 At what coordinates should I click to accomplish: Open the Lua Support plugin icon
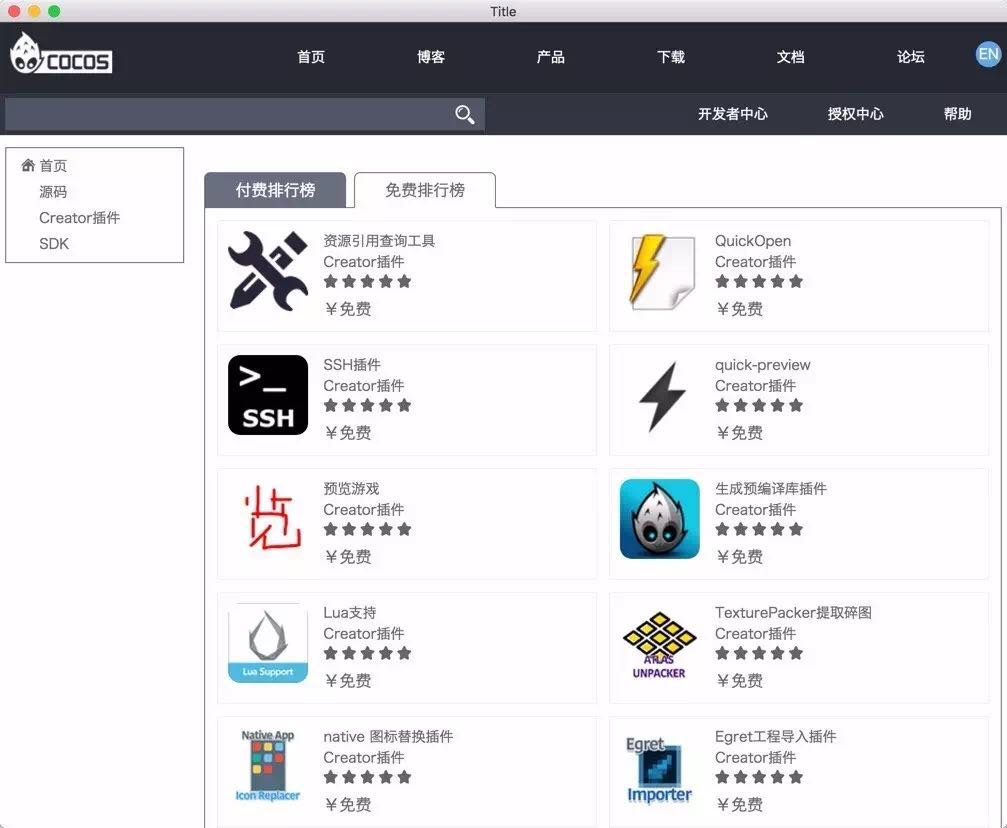click(268, 643)
